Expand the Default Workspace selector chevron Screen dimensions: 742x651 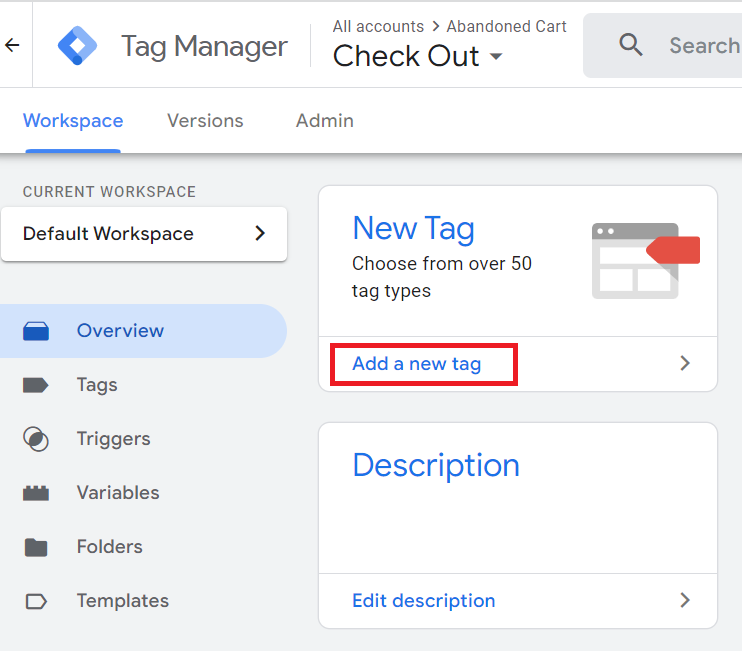260,233
